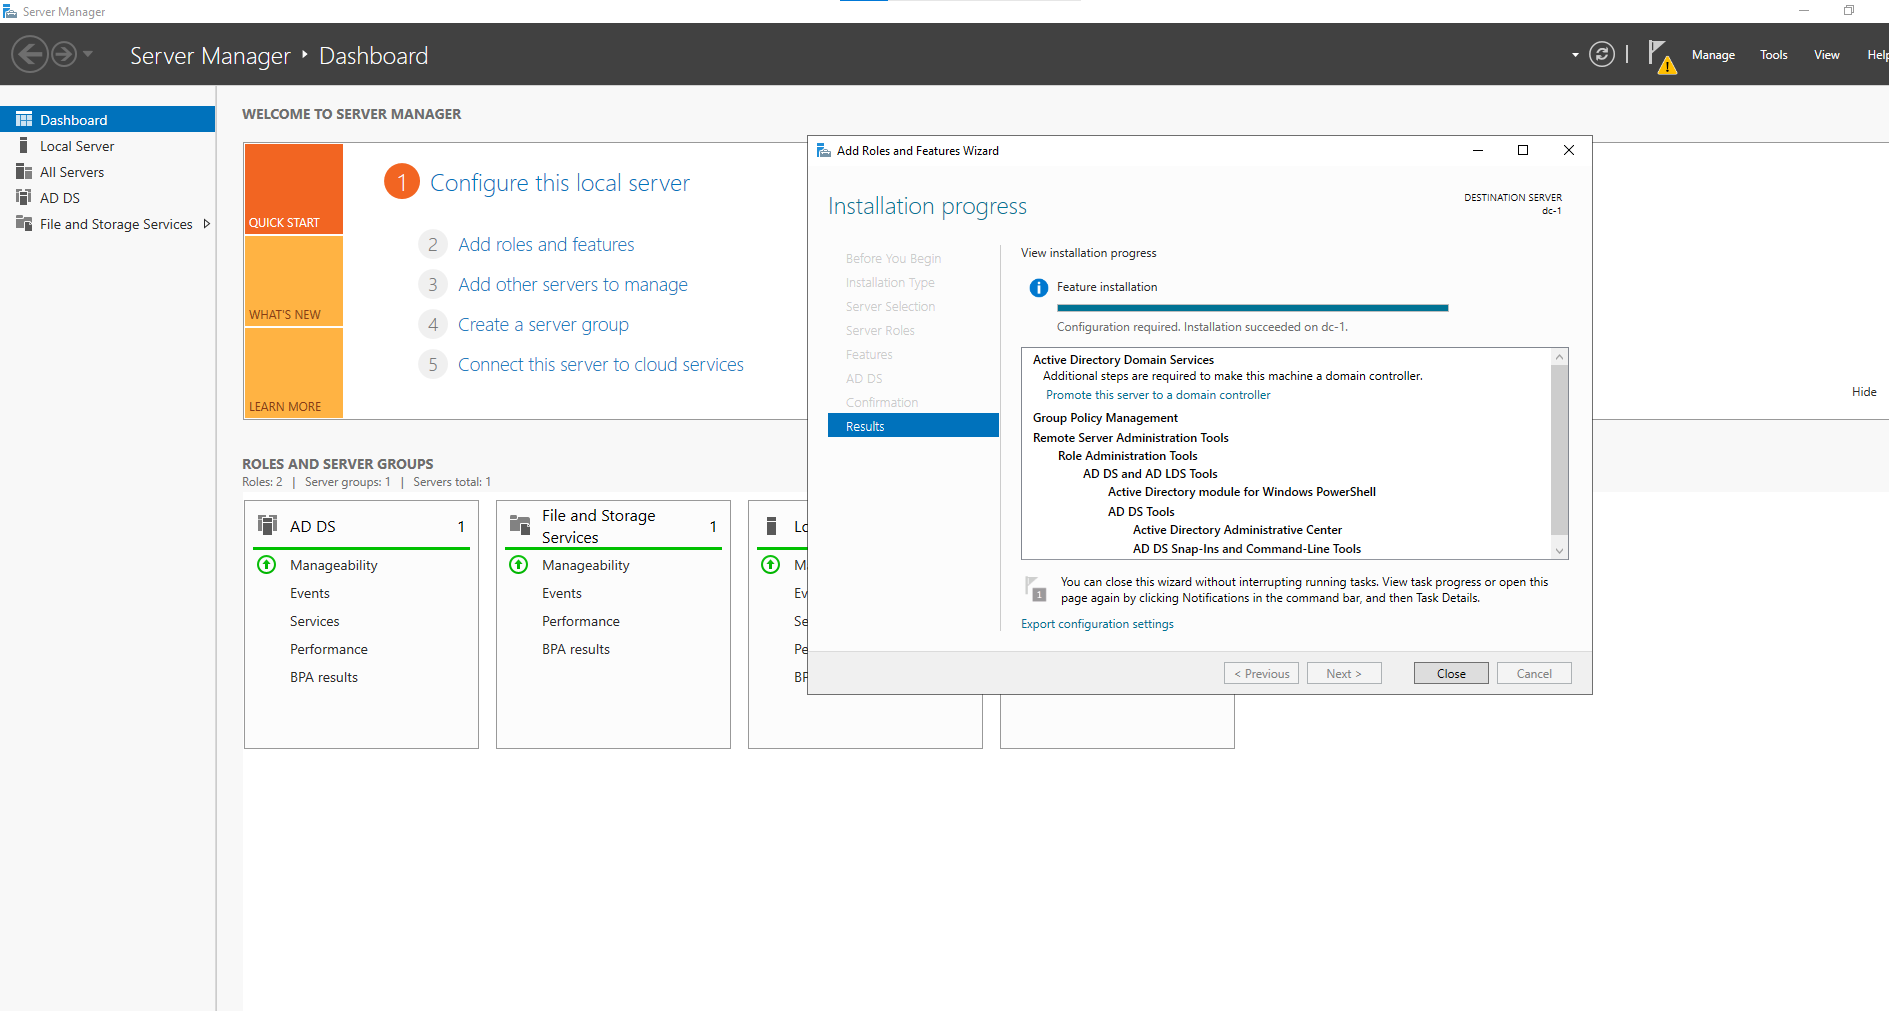This screenshot has width=1889, height=1011.
Task: Click the results list scrollbar thumb
Action: 1559,450
